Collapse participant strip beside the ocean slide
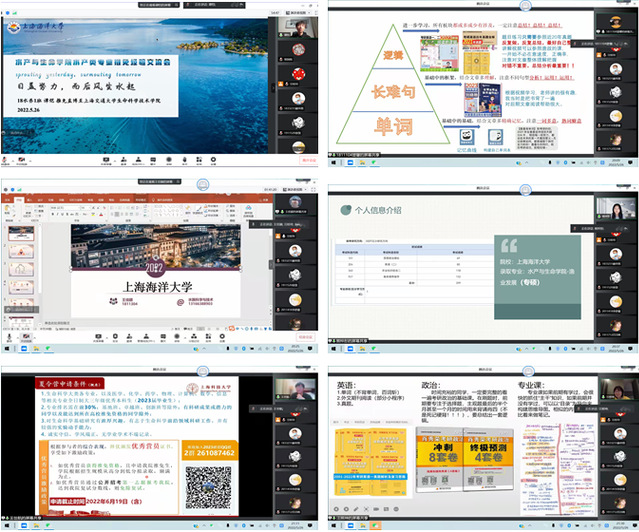 pos(272,85)
